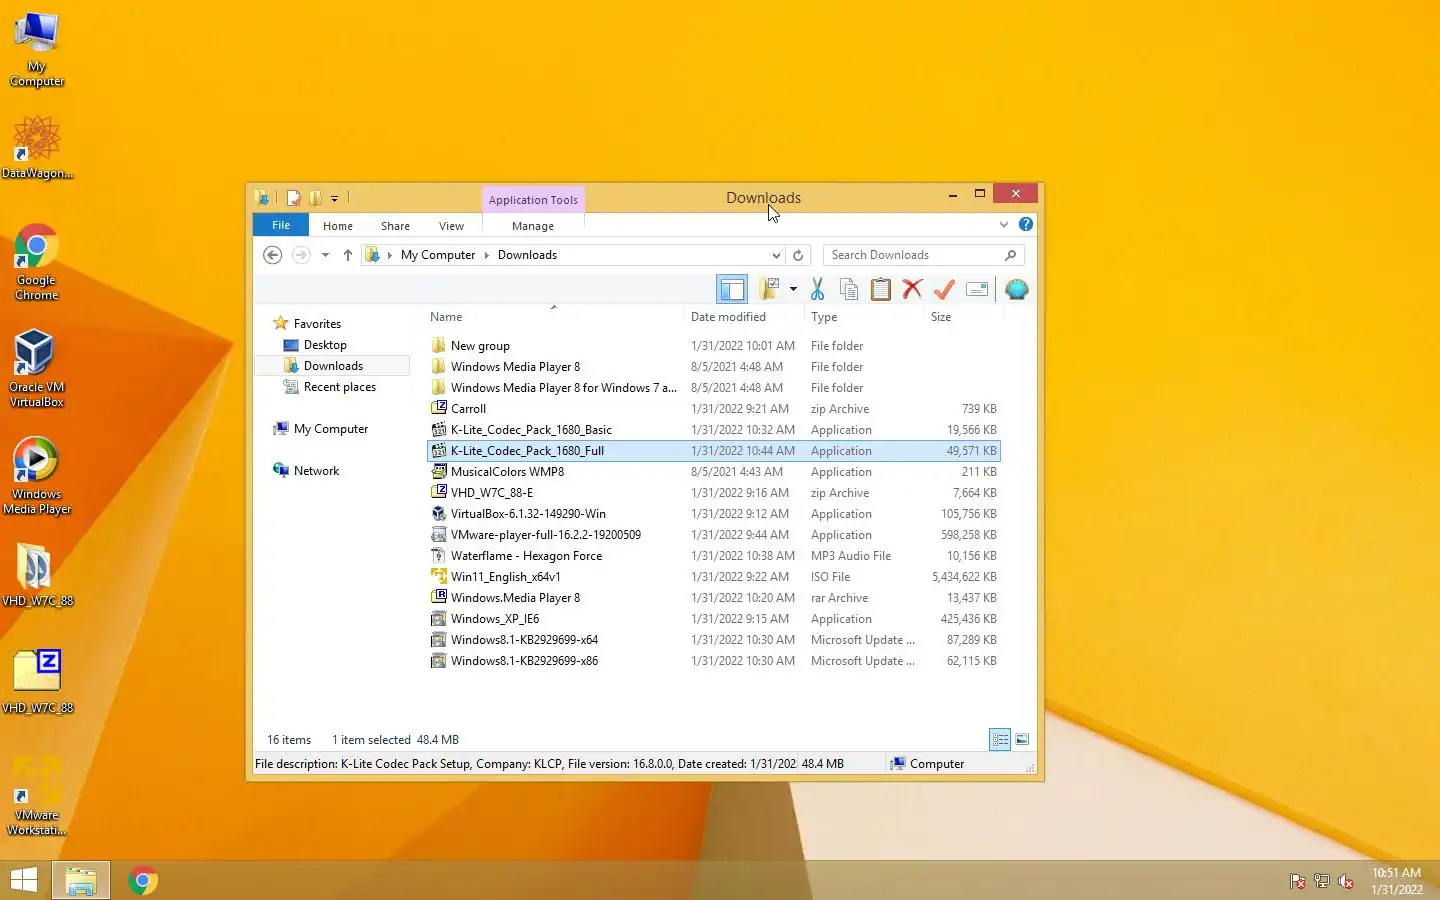Open the Home ribbon tab
1440x900 pixels.
coord(338,226)
